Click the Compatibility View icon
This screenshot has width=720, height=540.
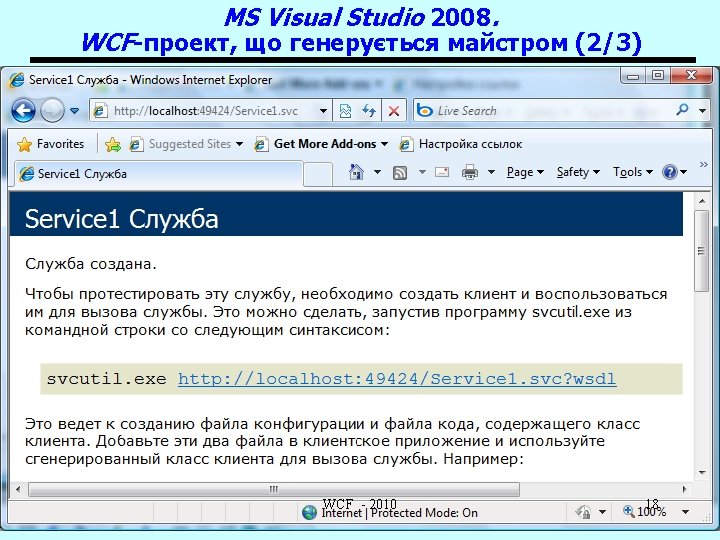pos(345,111)
